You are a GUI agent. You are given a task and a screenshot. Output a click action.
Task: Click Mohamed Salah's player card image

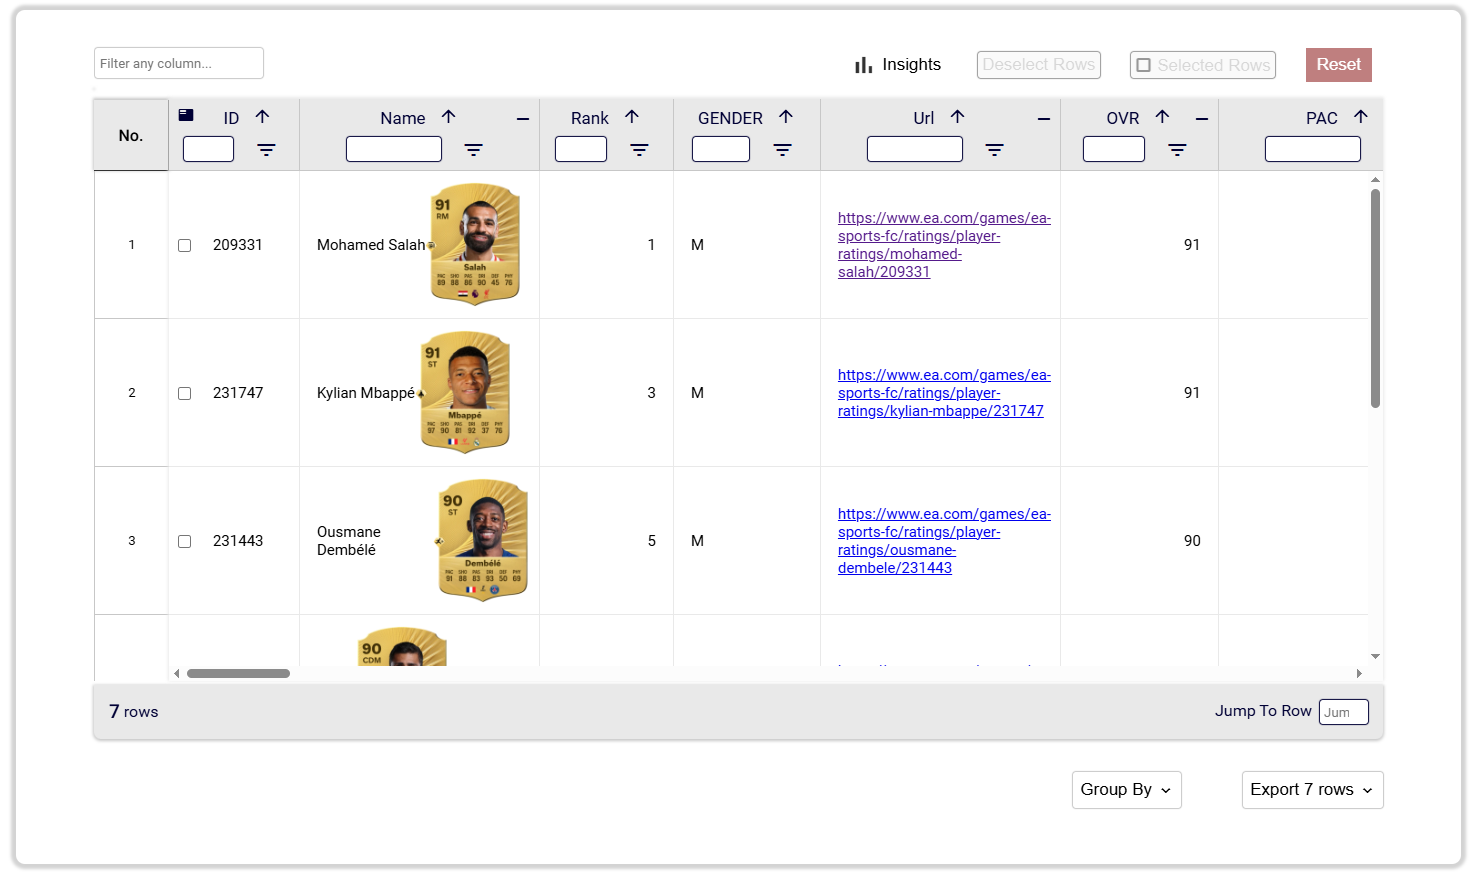pos(475,244)
